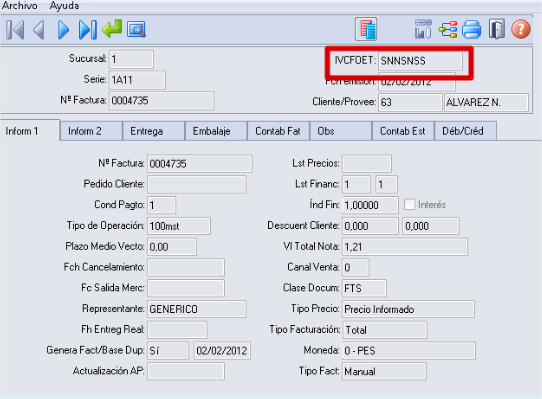The image size is (542, 399).
Task: Click the Genera Fact/Base Dup Sí field
Action: coord(168,351)
